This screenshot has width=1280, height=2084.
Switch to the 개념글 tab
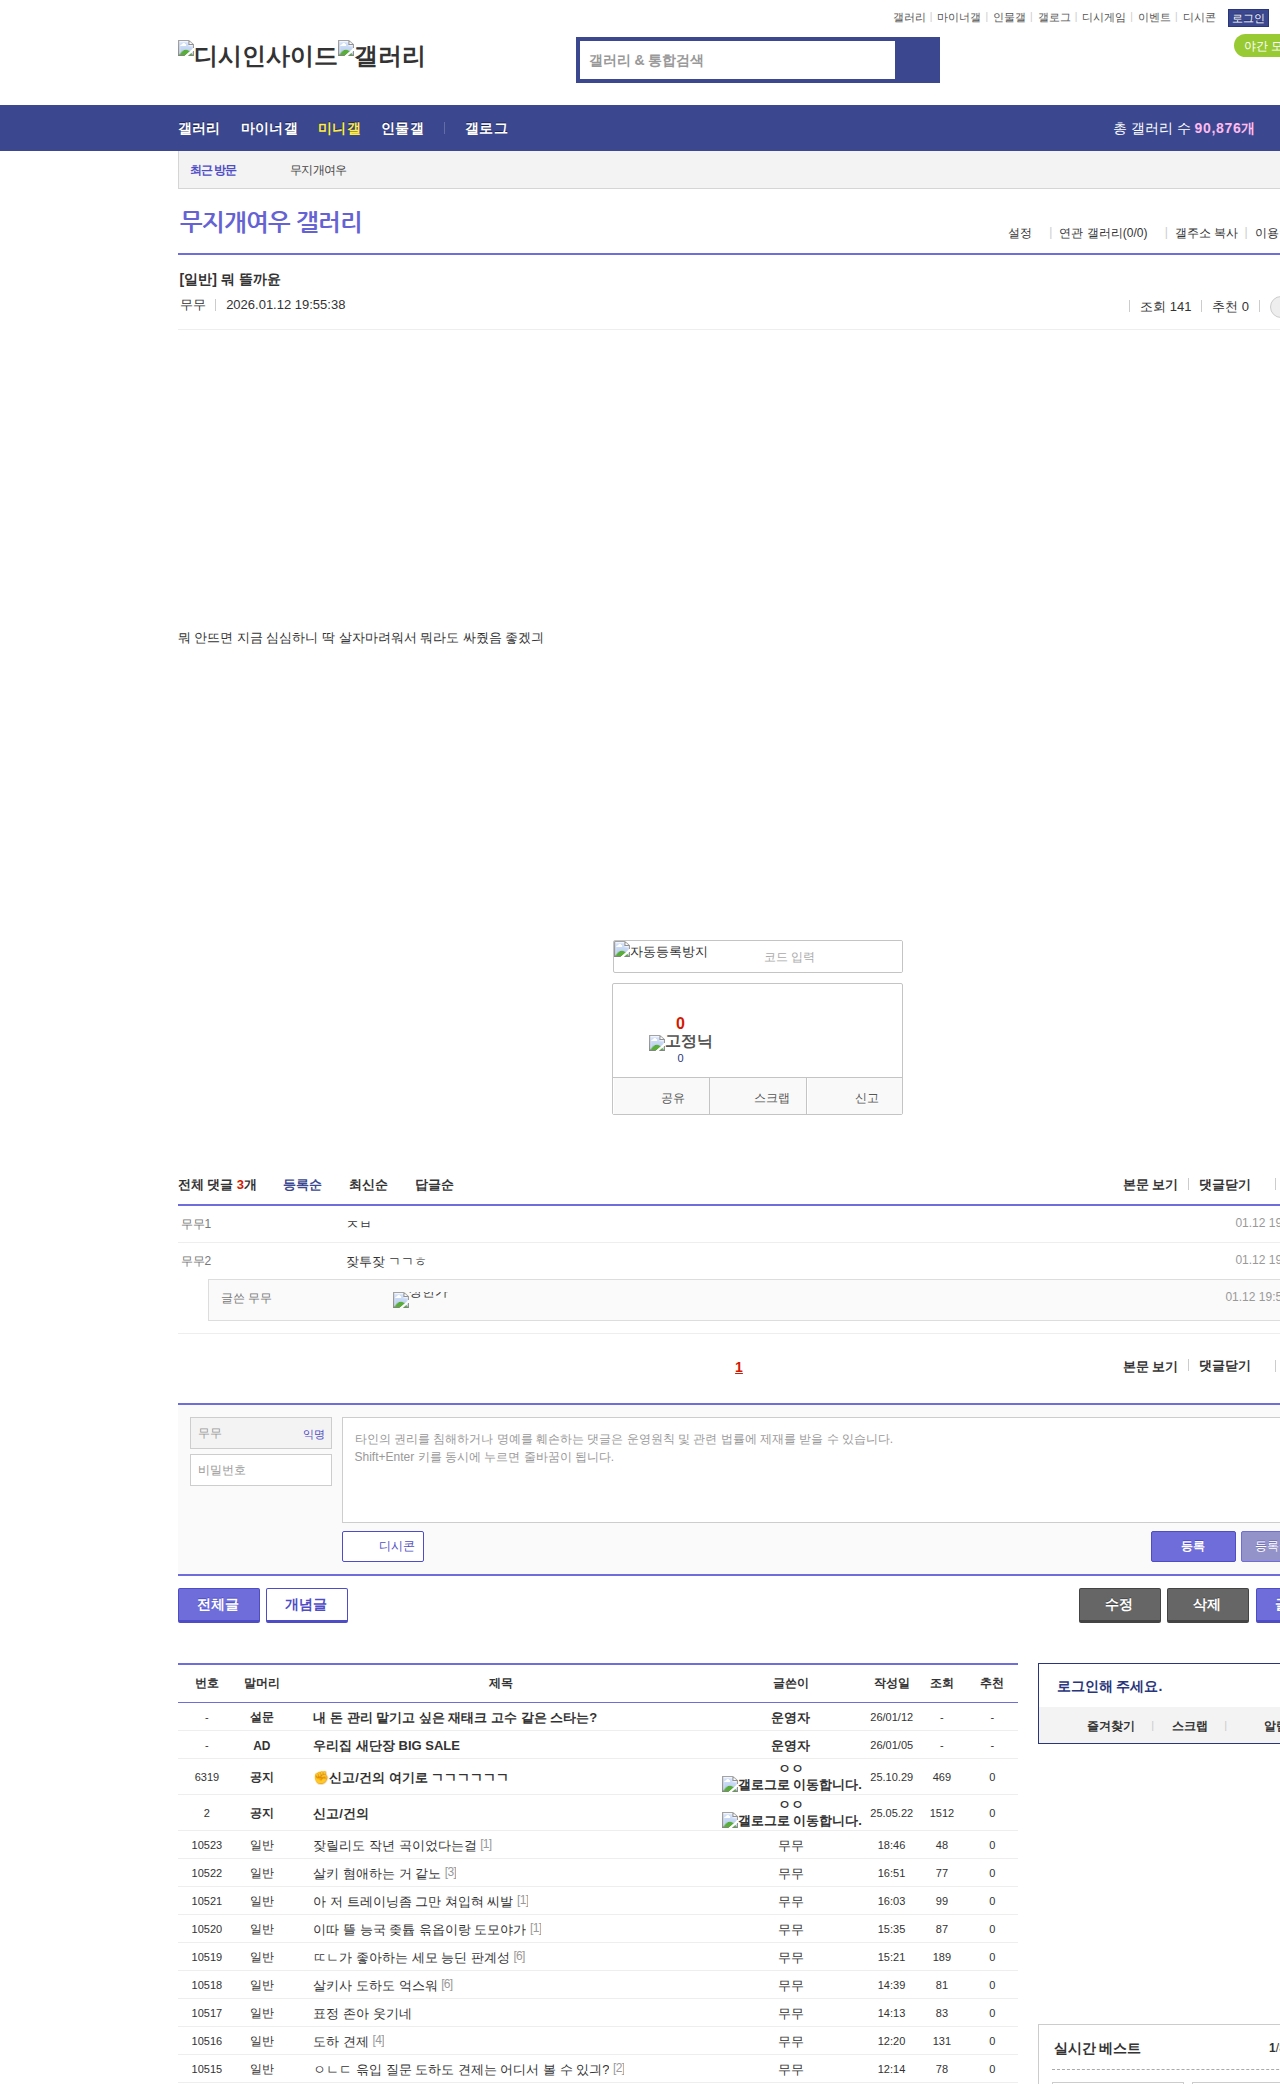pyautogui.click(x=306, y=1604)
